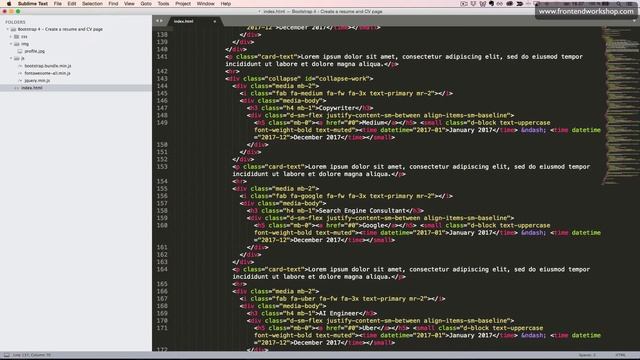Screen dimensions: 640x360
Task: Click the profile.jpg image file icon
Action: [20, 51]
